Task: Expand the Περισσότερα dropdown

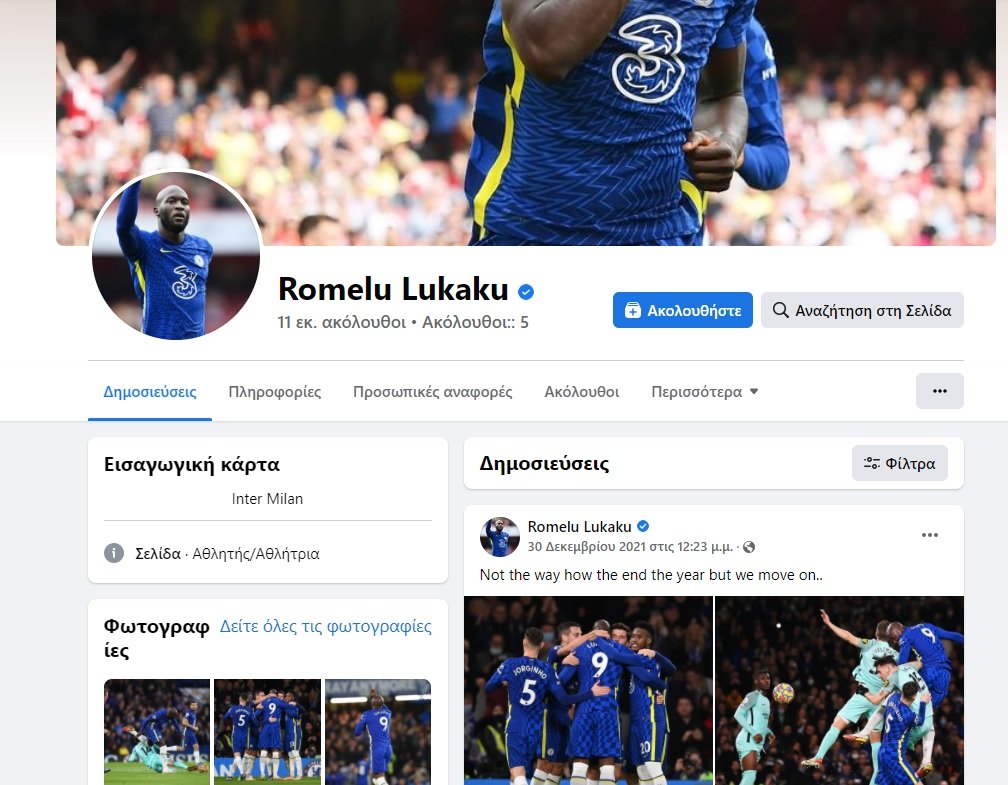Action: click(x=705, y=392)
